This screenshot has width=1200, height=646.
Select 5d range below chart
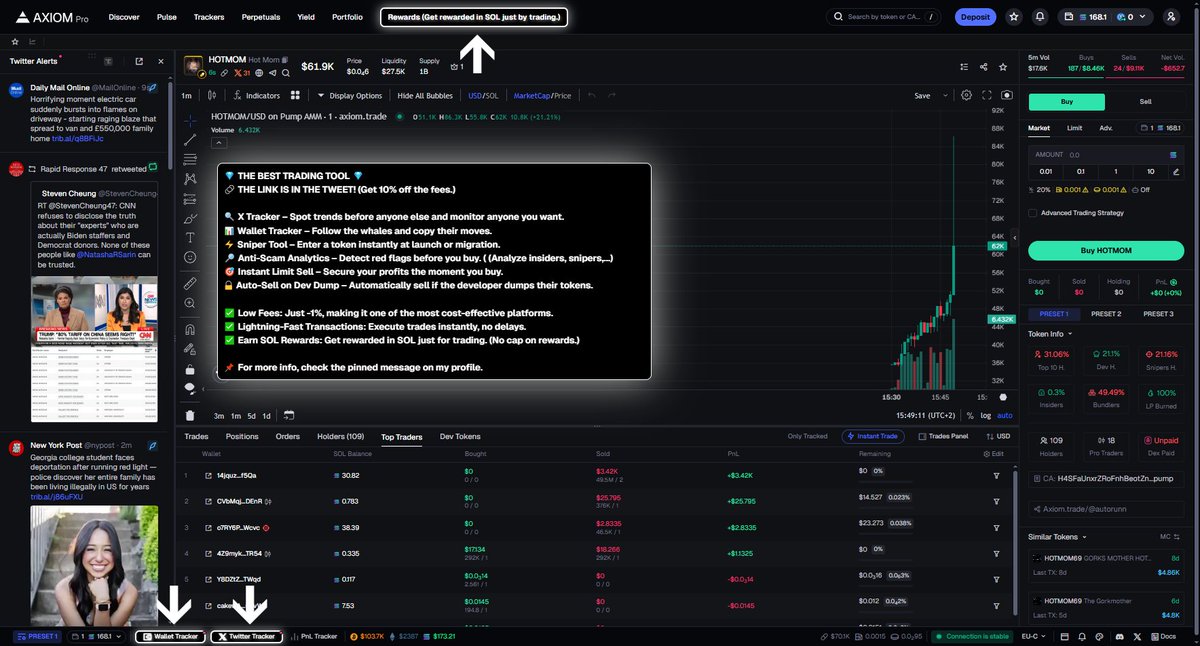(251, 415)
